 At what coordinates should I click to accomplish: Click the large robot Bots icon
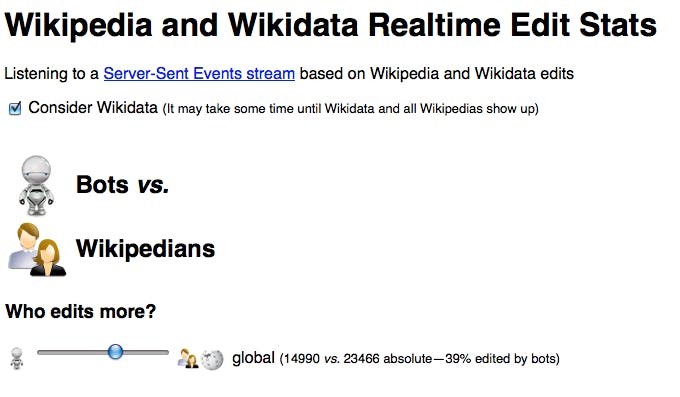point(36,186)
